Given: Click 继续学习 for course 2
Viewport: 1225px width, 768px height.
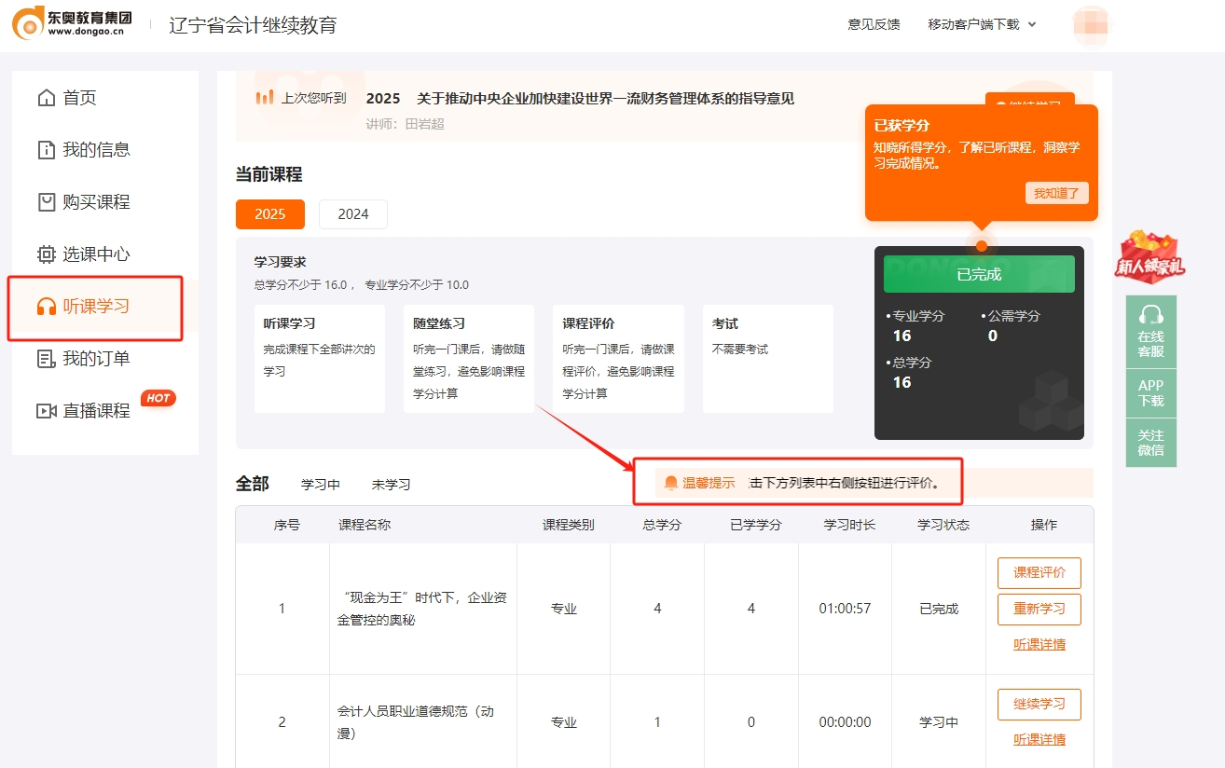Looking at the screenshot, I should [x=1039, y=704].
